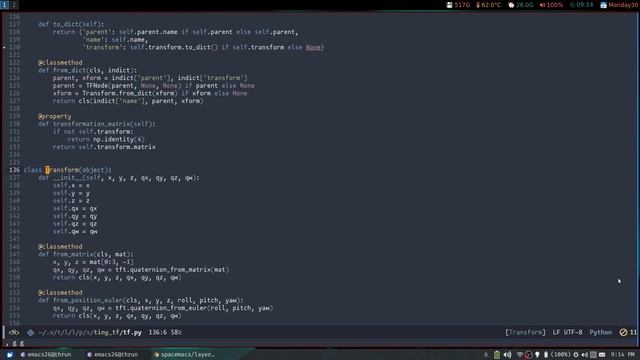The width and height of the screenshot is (640, 360).
Task: Click the green battery tray icon
Action: tap(497, 355)
